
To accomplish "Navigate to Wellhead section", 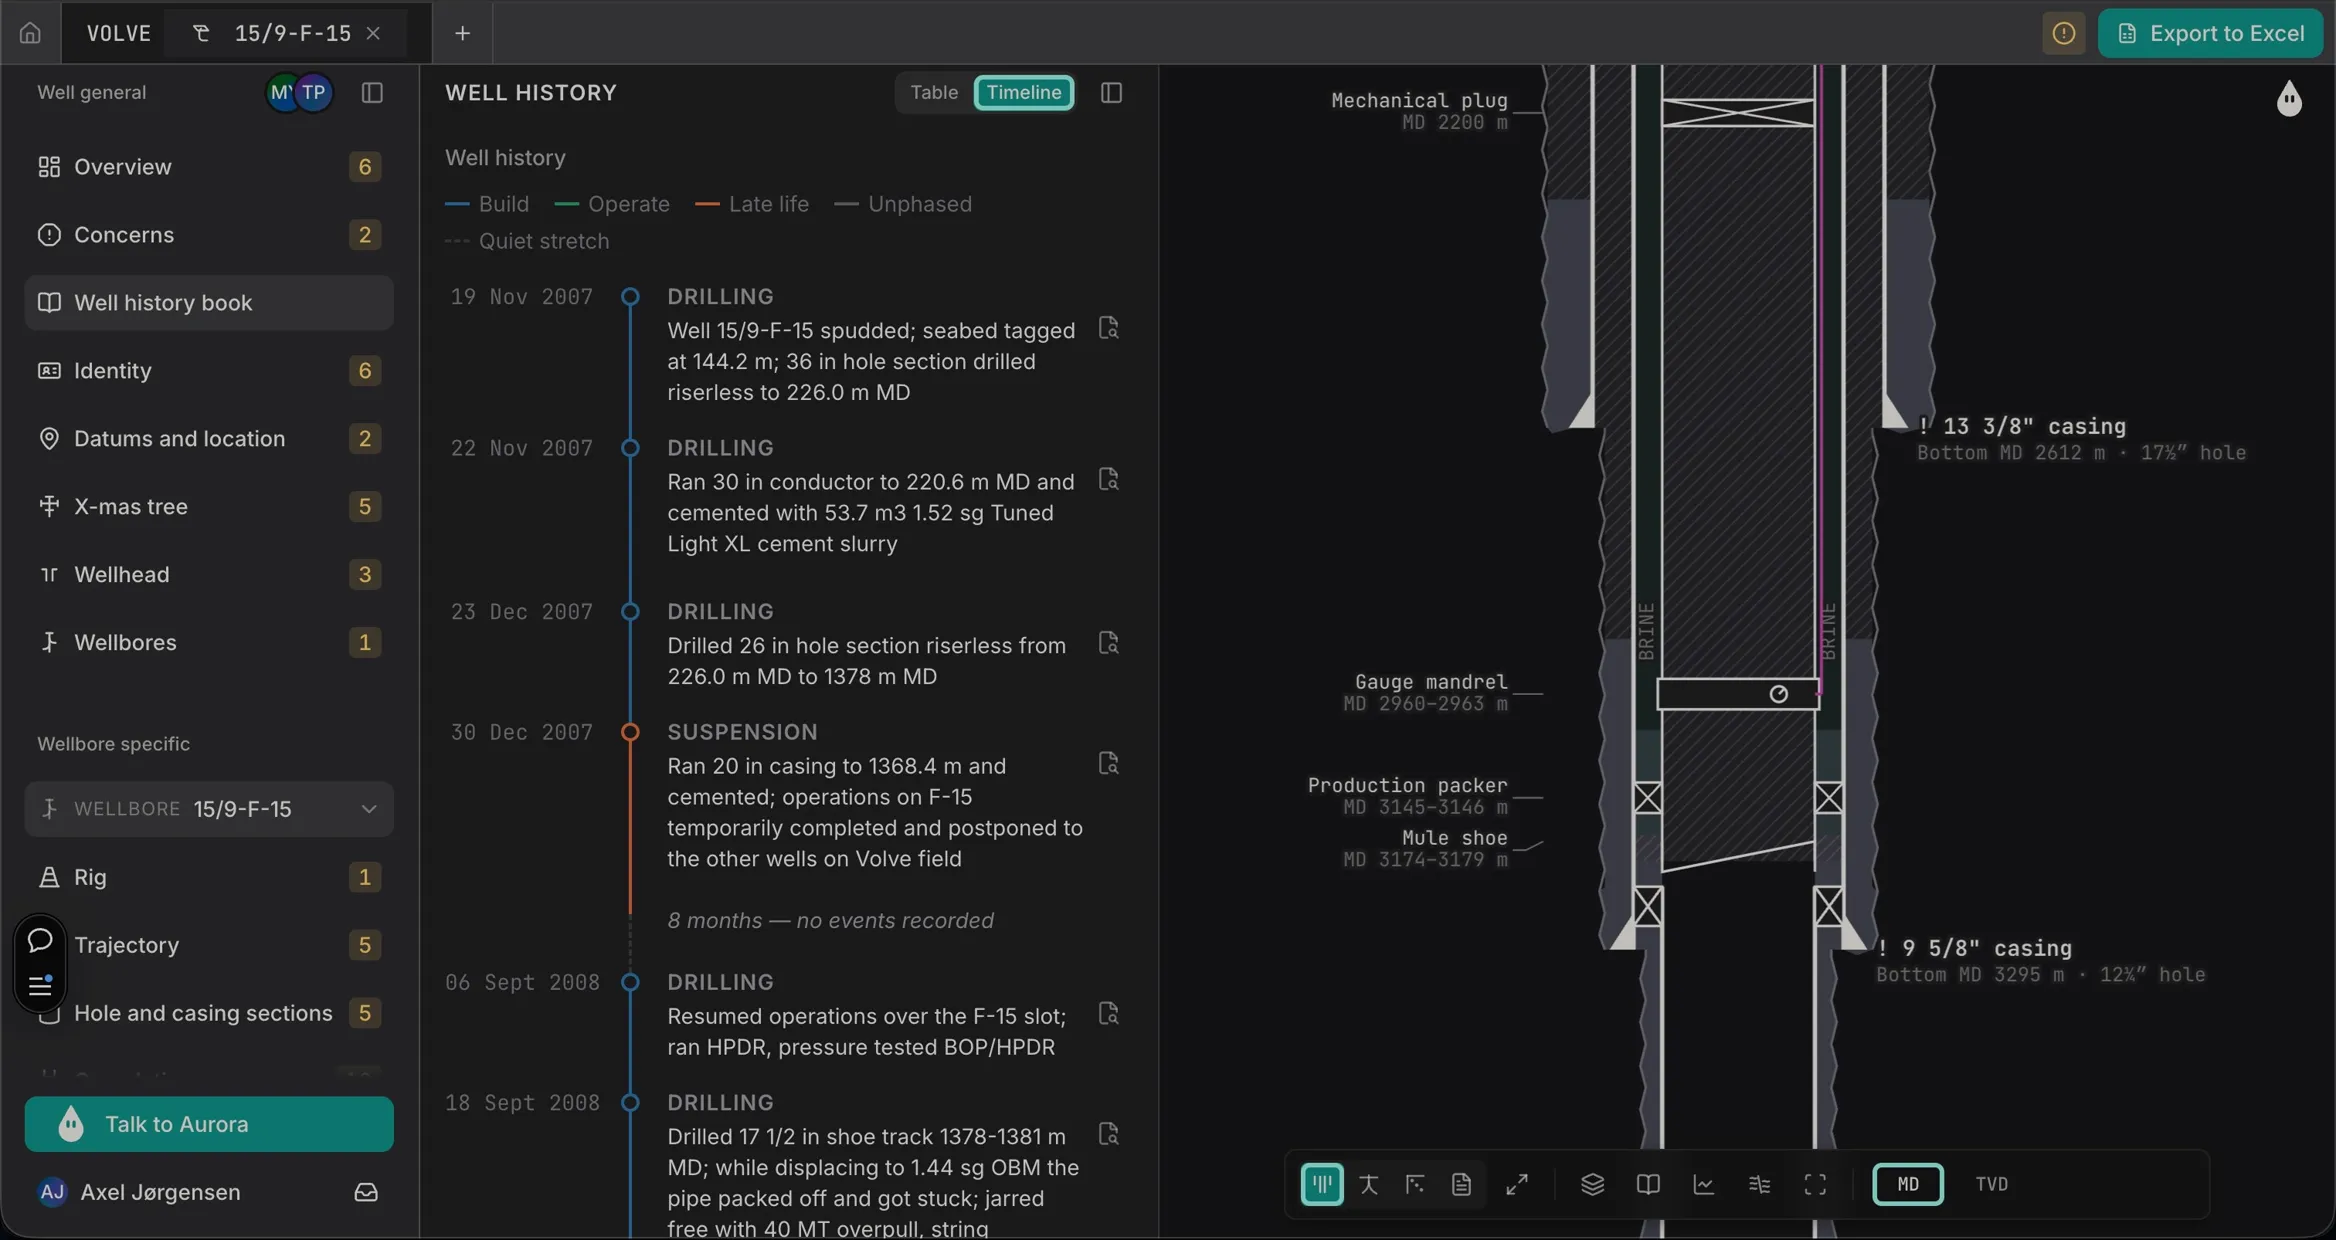I will (x=209, y=575).
